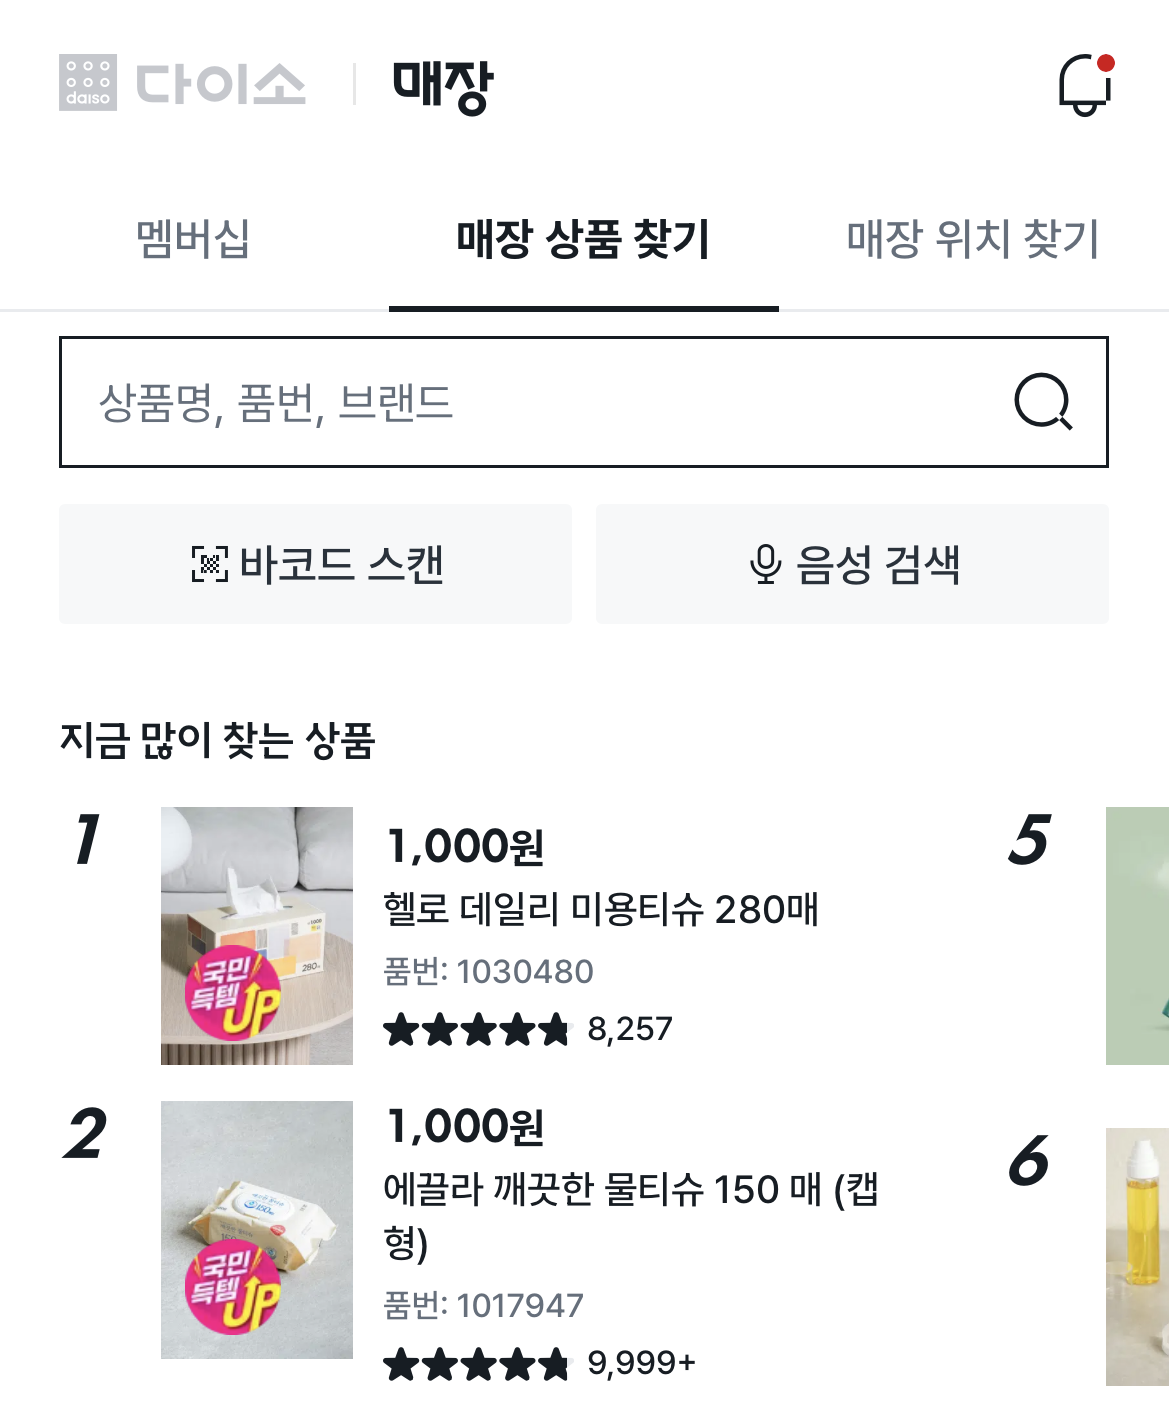Open the rank 5 product image
The height and width of the screenshot is (1412, 1170).
click(x=1138, y=935)
